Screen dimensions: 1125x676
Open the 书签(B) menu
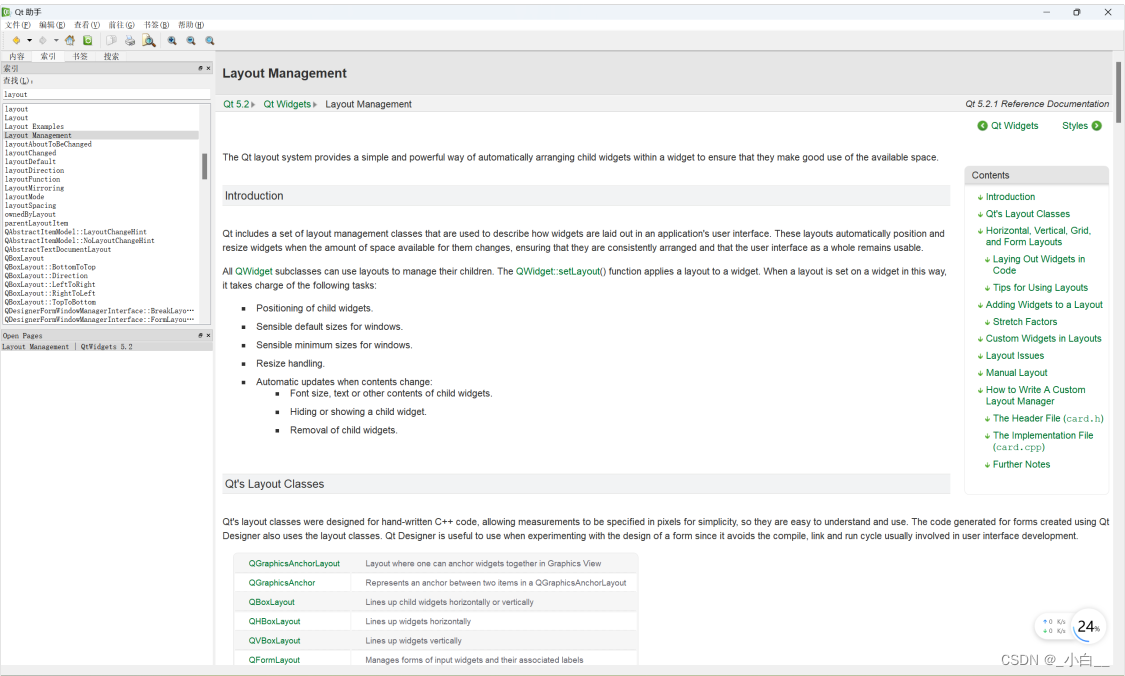point(156,25)
